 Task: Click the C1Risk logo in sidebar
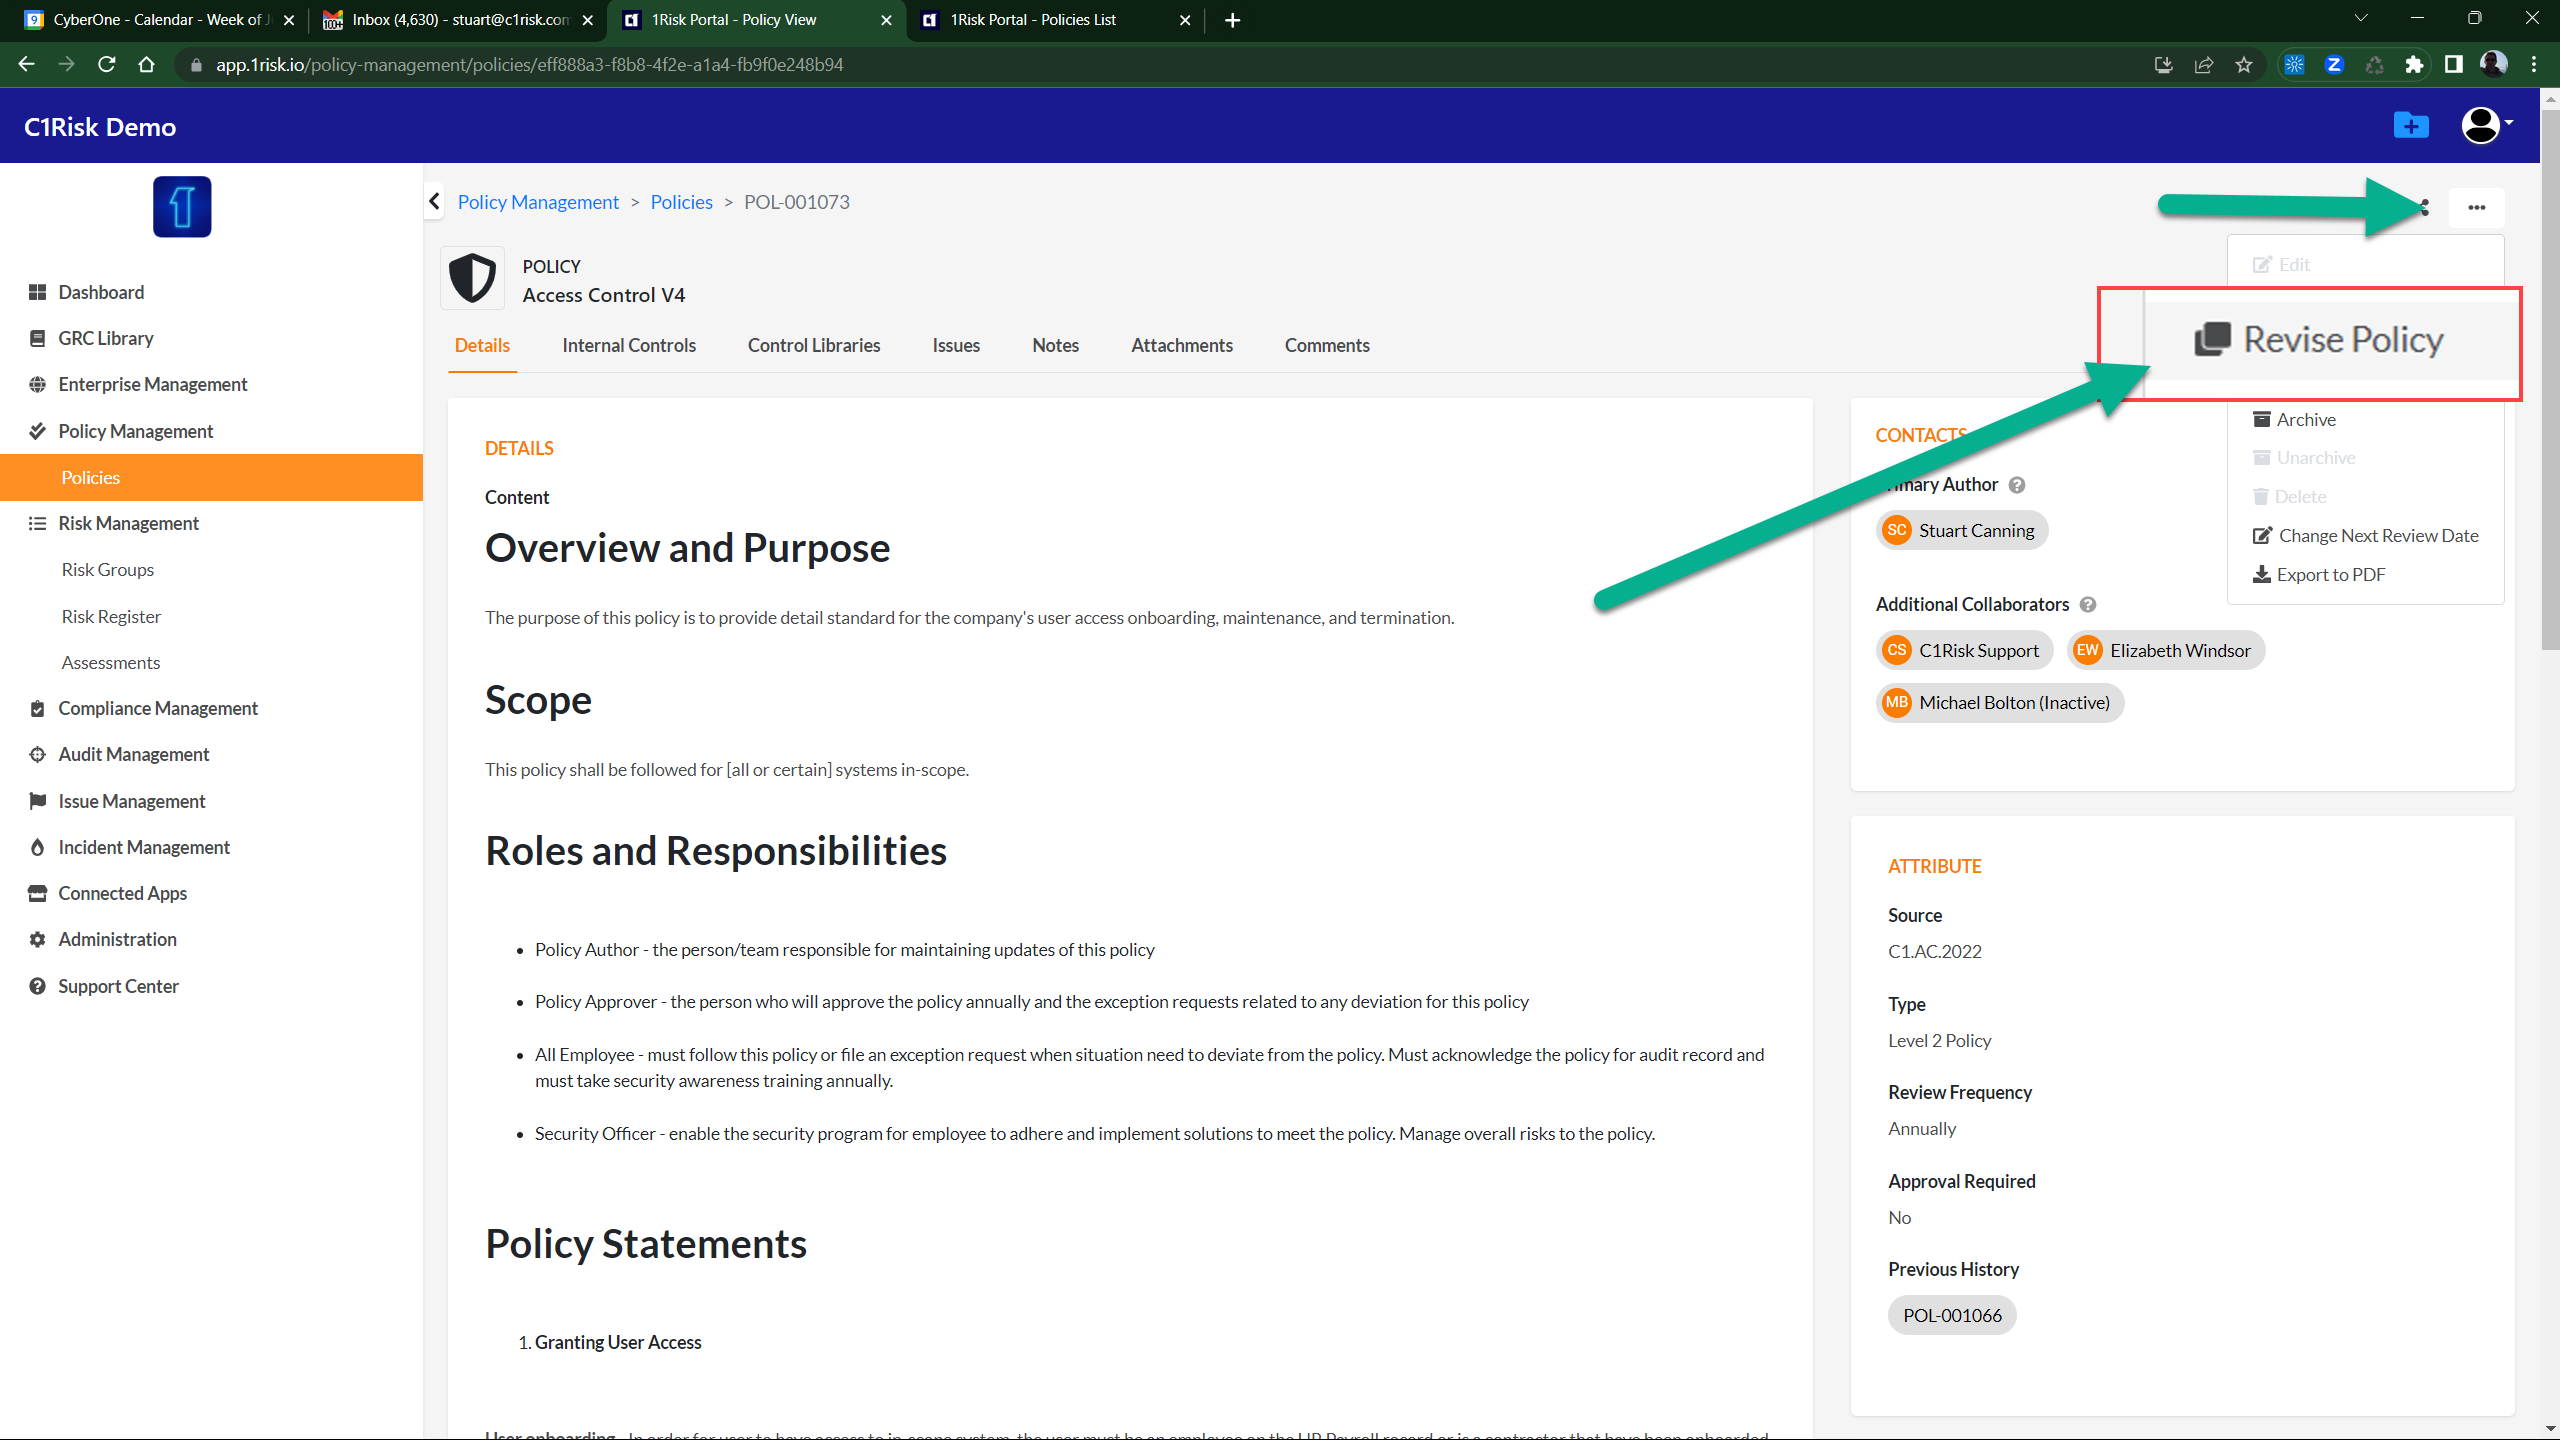(182, 207)
